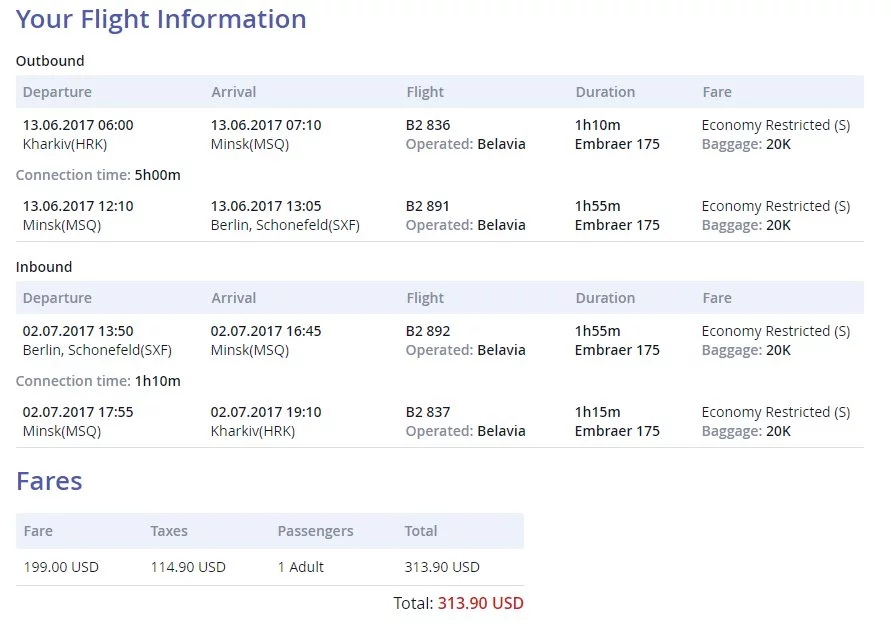891x631 pixels.
Task: Click the 114.90 USD taxes amount
Action: [x=188, y=567]
